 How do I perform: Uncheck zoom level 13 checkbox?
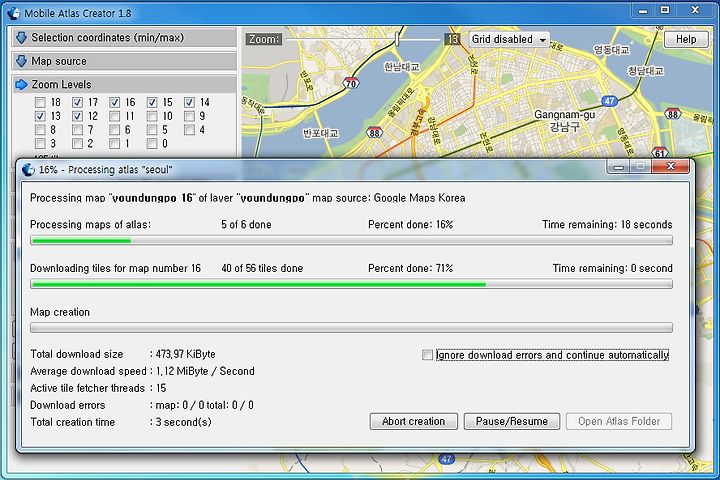click(40, 116)
